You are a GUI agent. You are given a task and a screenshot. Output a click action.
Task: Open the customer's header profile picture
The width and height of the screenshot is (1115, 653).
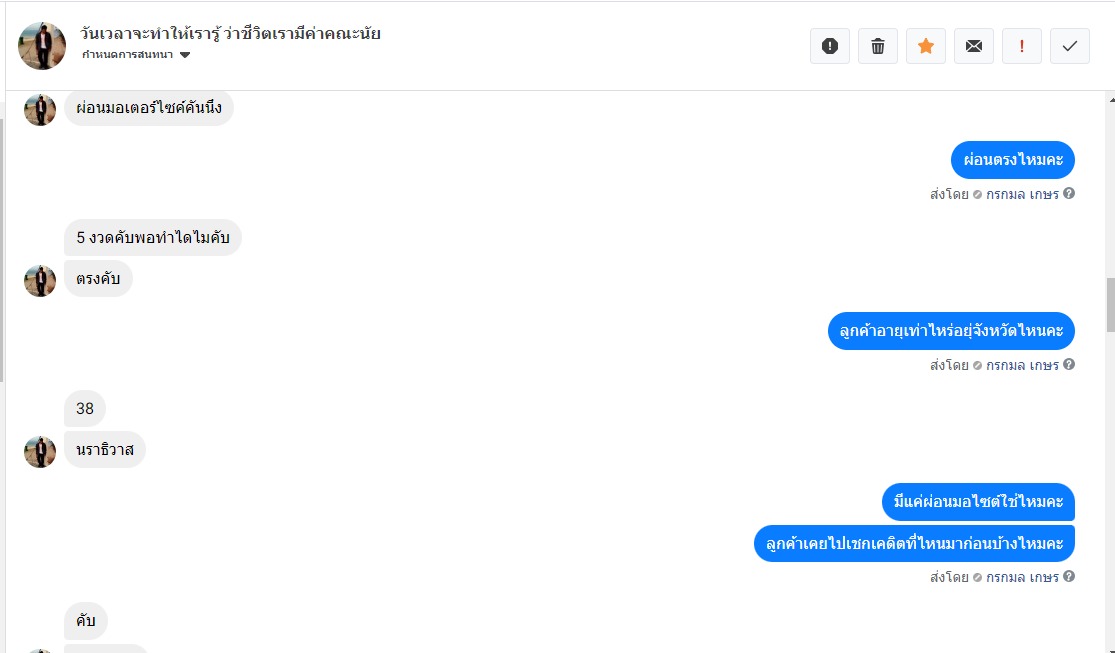coord(42,46)
